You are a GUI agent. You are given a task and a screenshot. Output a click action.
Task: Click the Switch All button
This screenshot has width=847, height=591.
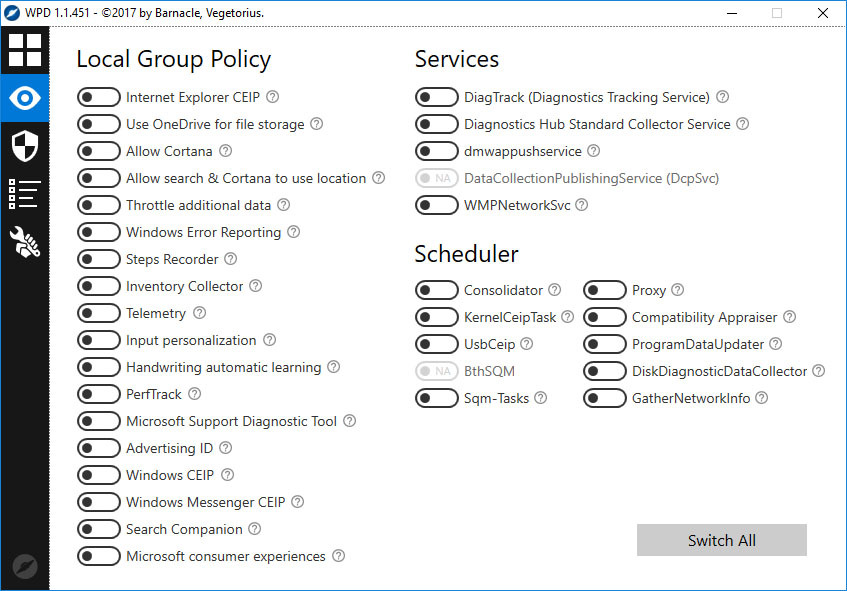(721, 540)
